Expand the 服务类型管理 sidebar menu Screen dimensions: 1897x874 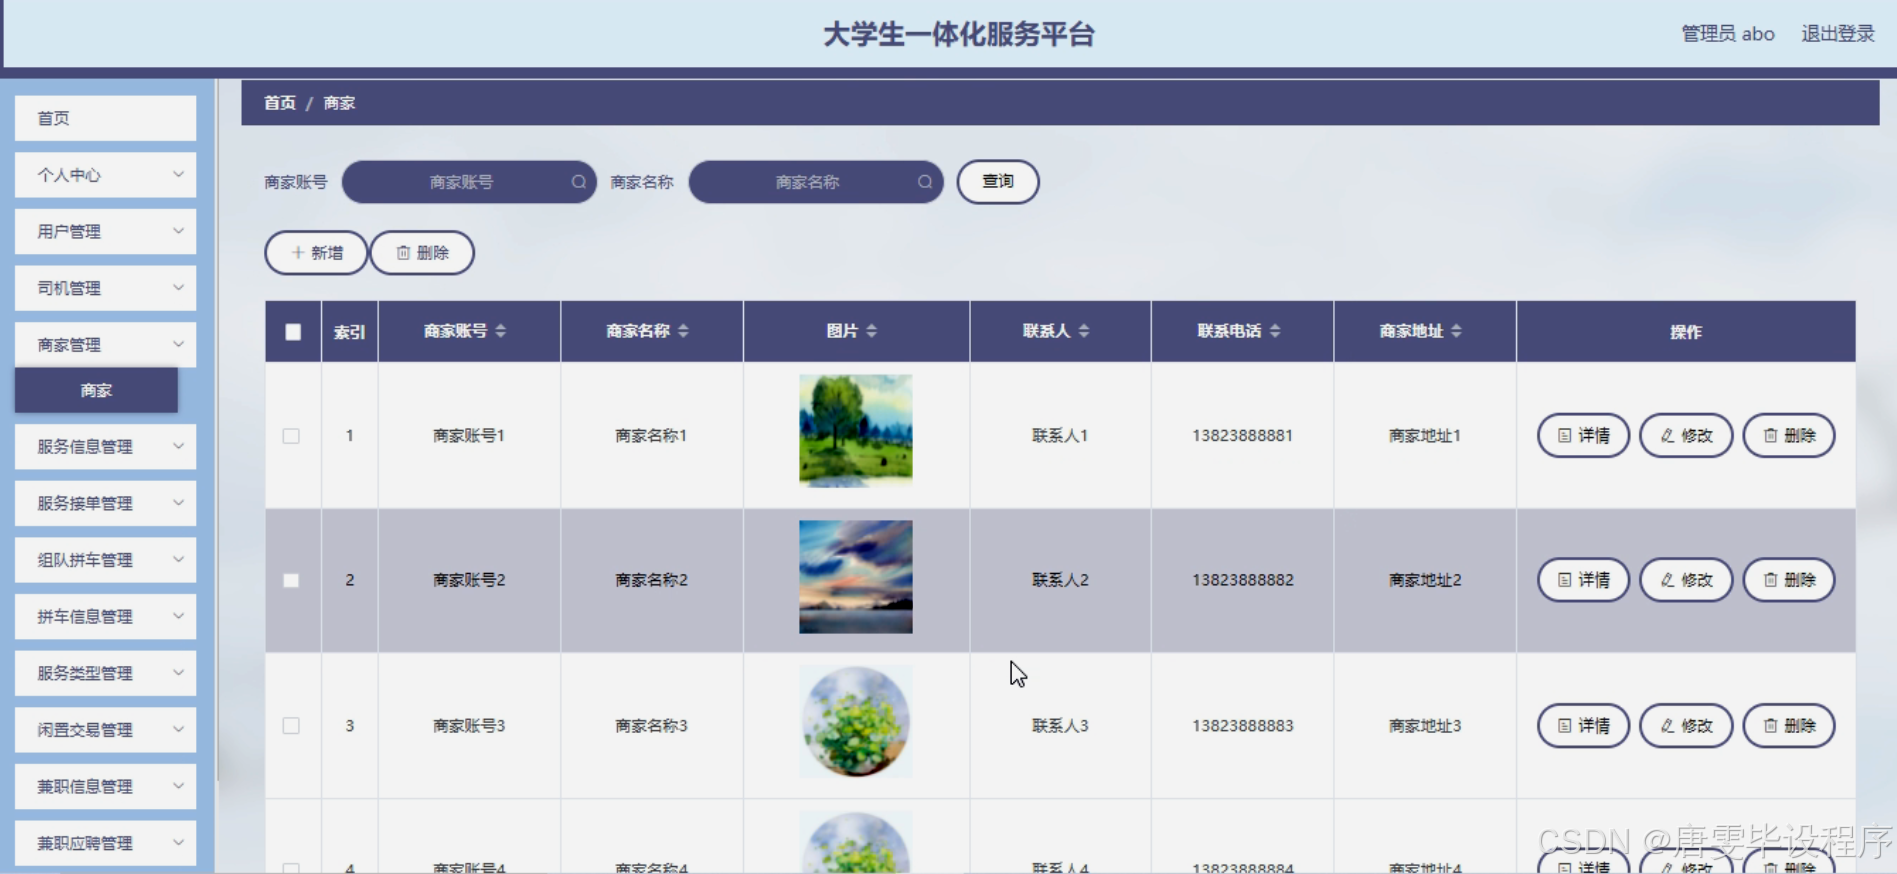click(x=105, y=673)
